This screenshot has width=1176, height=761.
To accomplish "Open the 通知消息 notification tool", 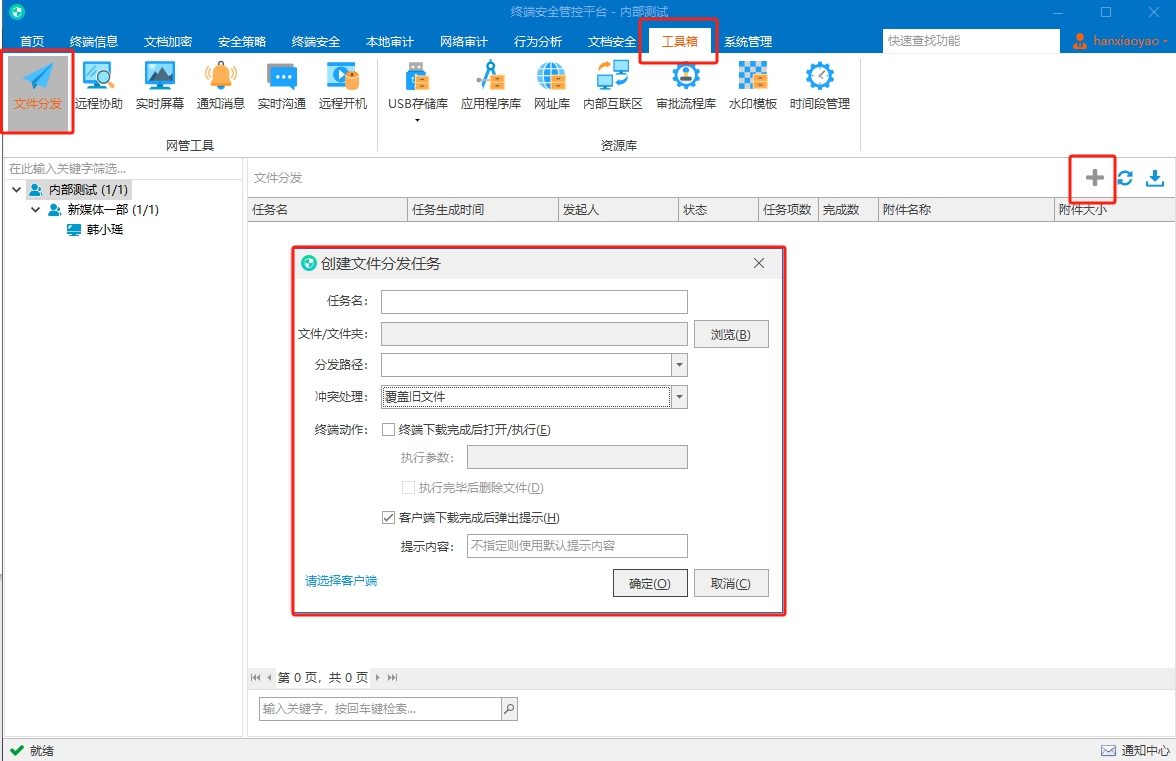I will [x=220, y=86].
